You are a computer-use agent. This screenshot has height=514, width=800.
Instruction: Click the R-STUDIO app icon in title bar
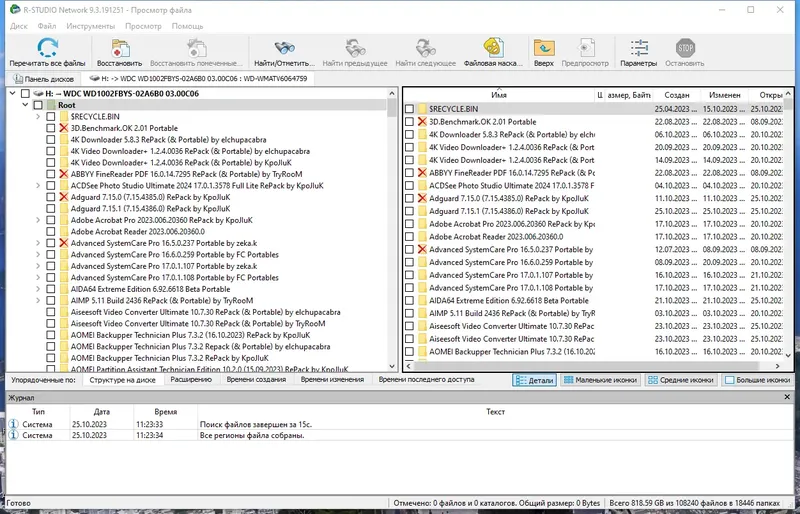click(x=15, y=10)
